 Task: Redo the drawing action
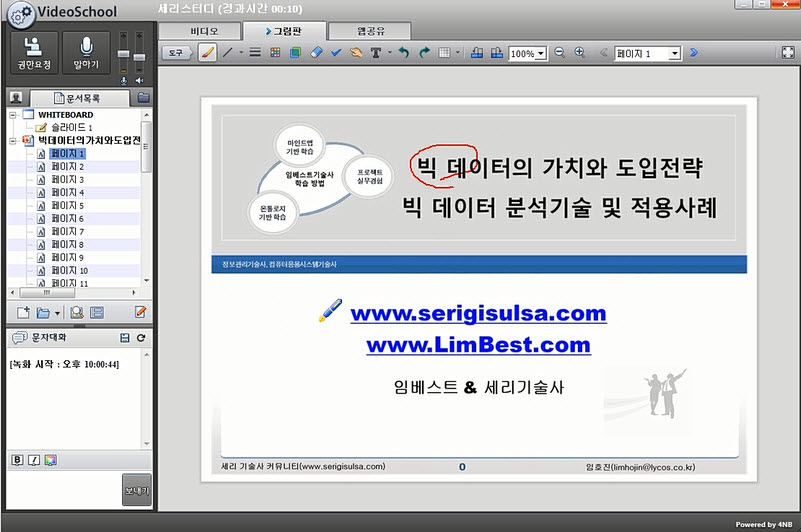424,53
